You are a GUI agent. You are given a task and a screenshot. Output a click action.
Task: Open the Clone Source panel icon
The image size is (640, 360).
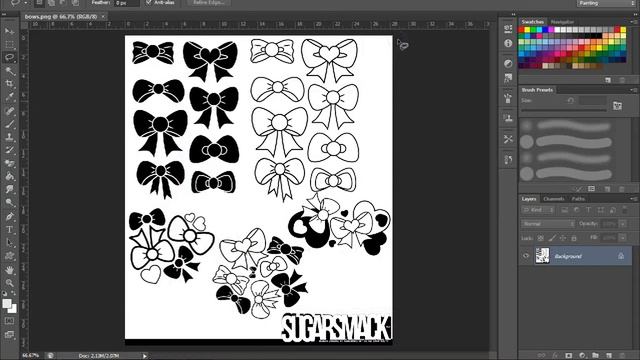pos(508,118)
